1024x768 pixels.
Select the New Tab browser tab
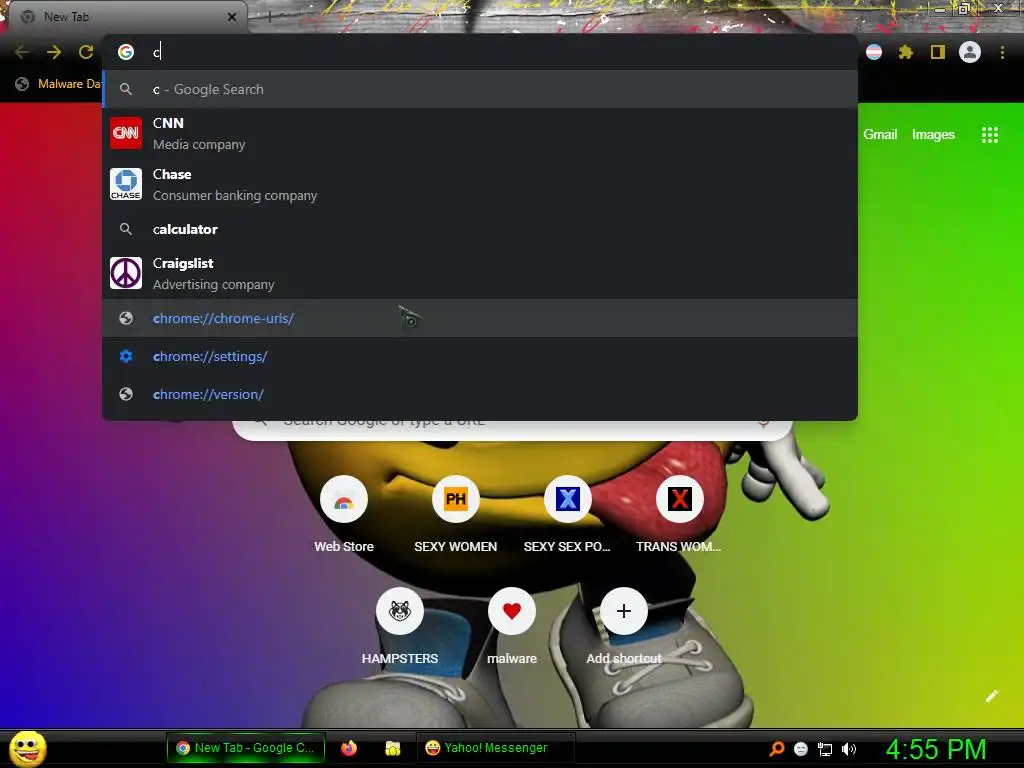[127, 17]
